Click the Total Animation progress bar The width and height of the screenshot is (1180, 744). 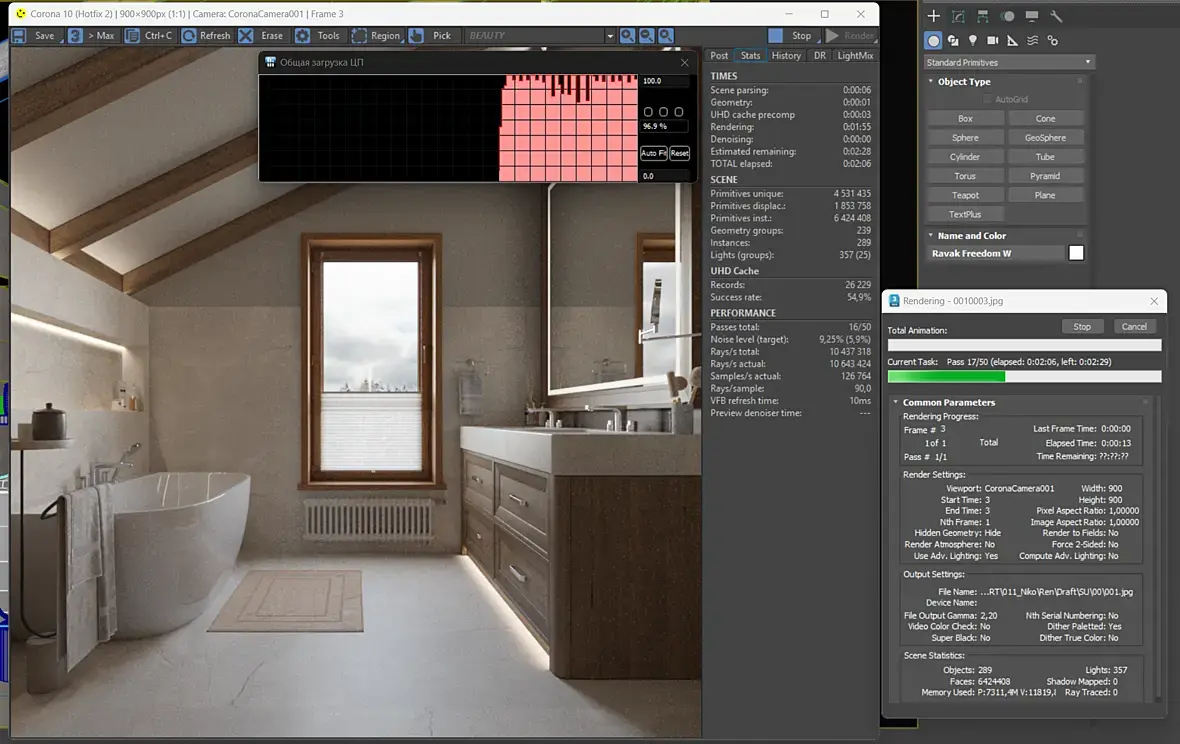(1024, 345)
